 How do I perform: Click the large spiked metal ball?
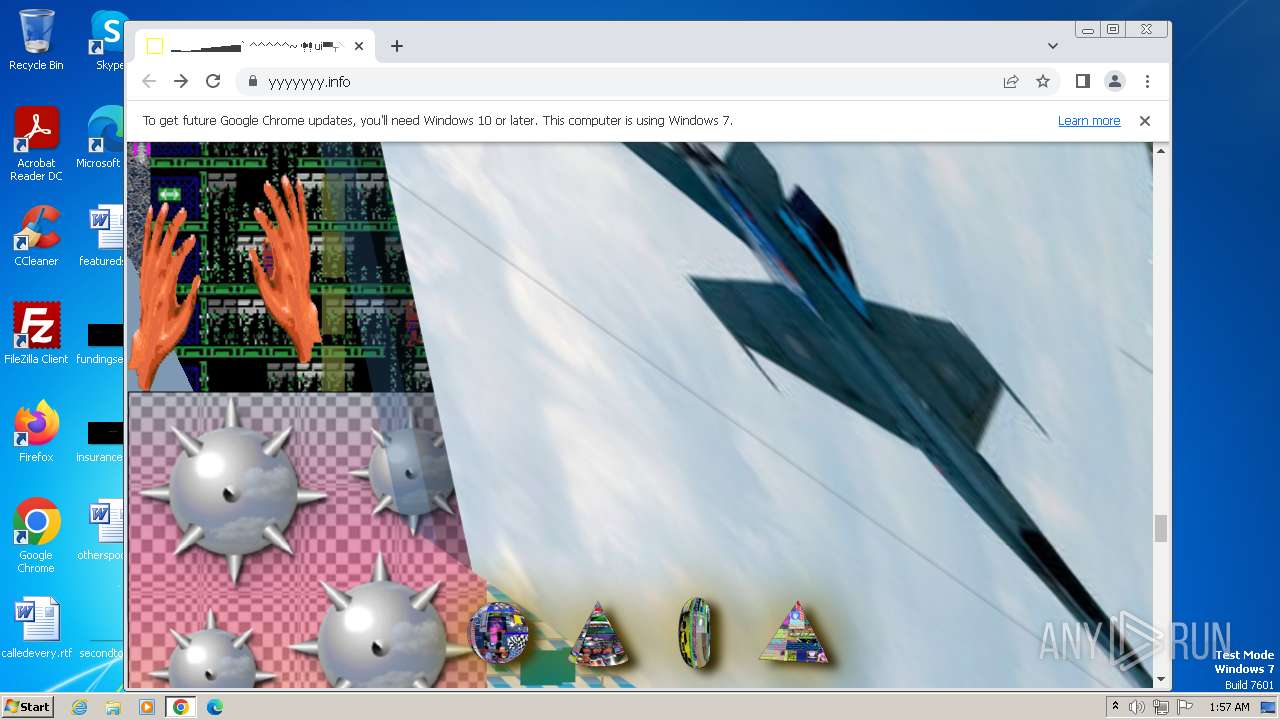coord(232,490)
